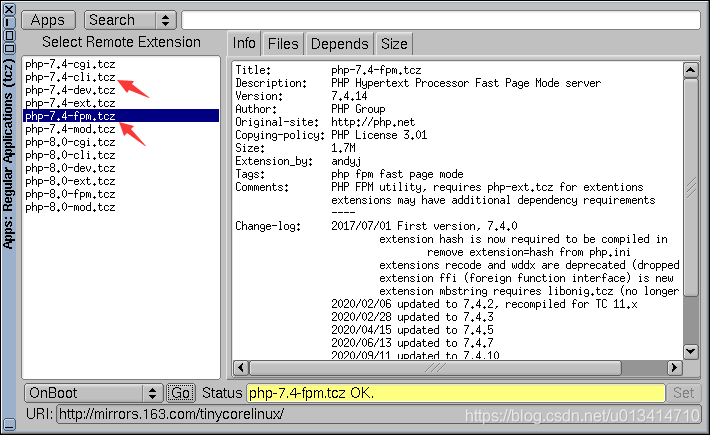Viewport: 710px width, 435px height.
Task: Click the horizontal scrollbar left arrow
Action: point(240,368)
